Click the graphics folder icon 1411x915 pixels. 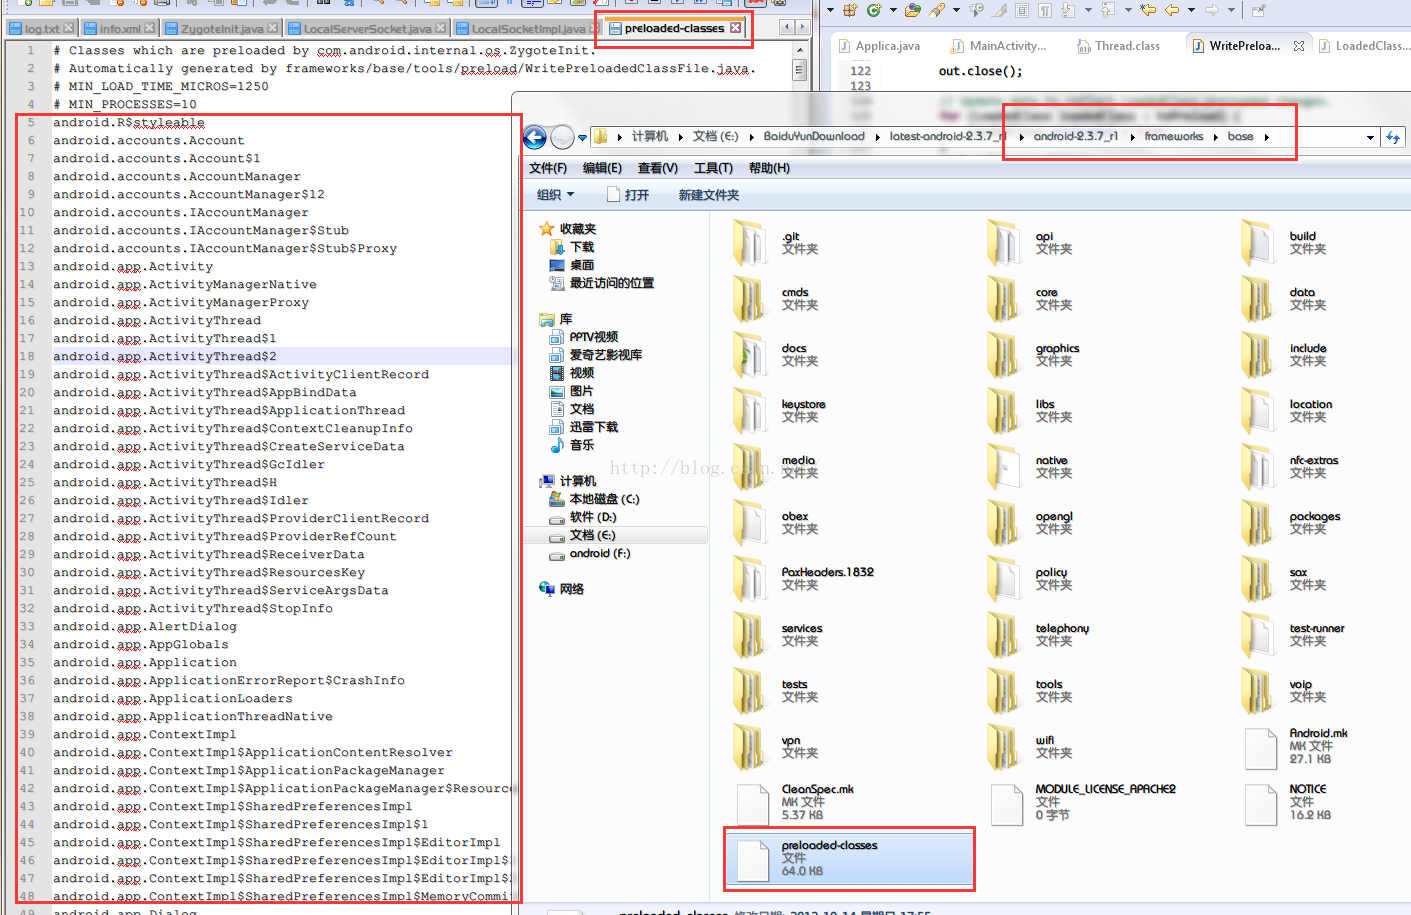pos(1004,355)
